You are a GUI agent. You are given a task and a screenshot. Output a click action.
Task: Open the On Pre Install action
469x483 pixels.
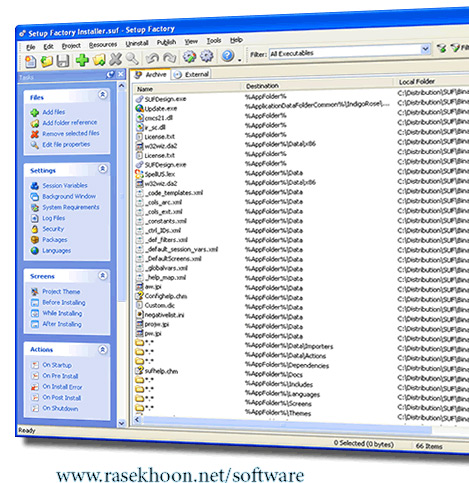[60, 376]
